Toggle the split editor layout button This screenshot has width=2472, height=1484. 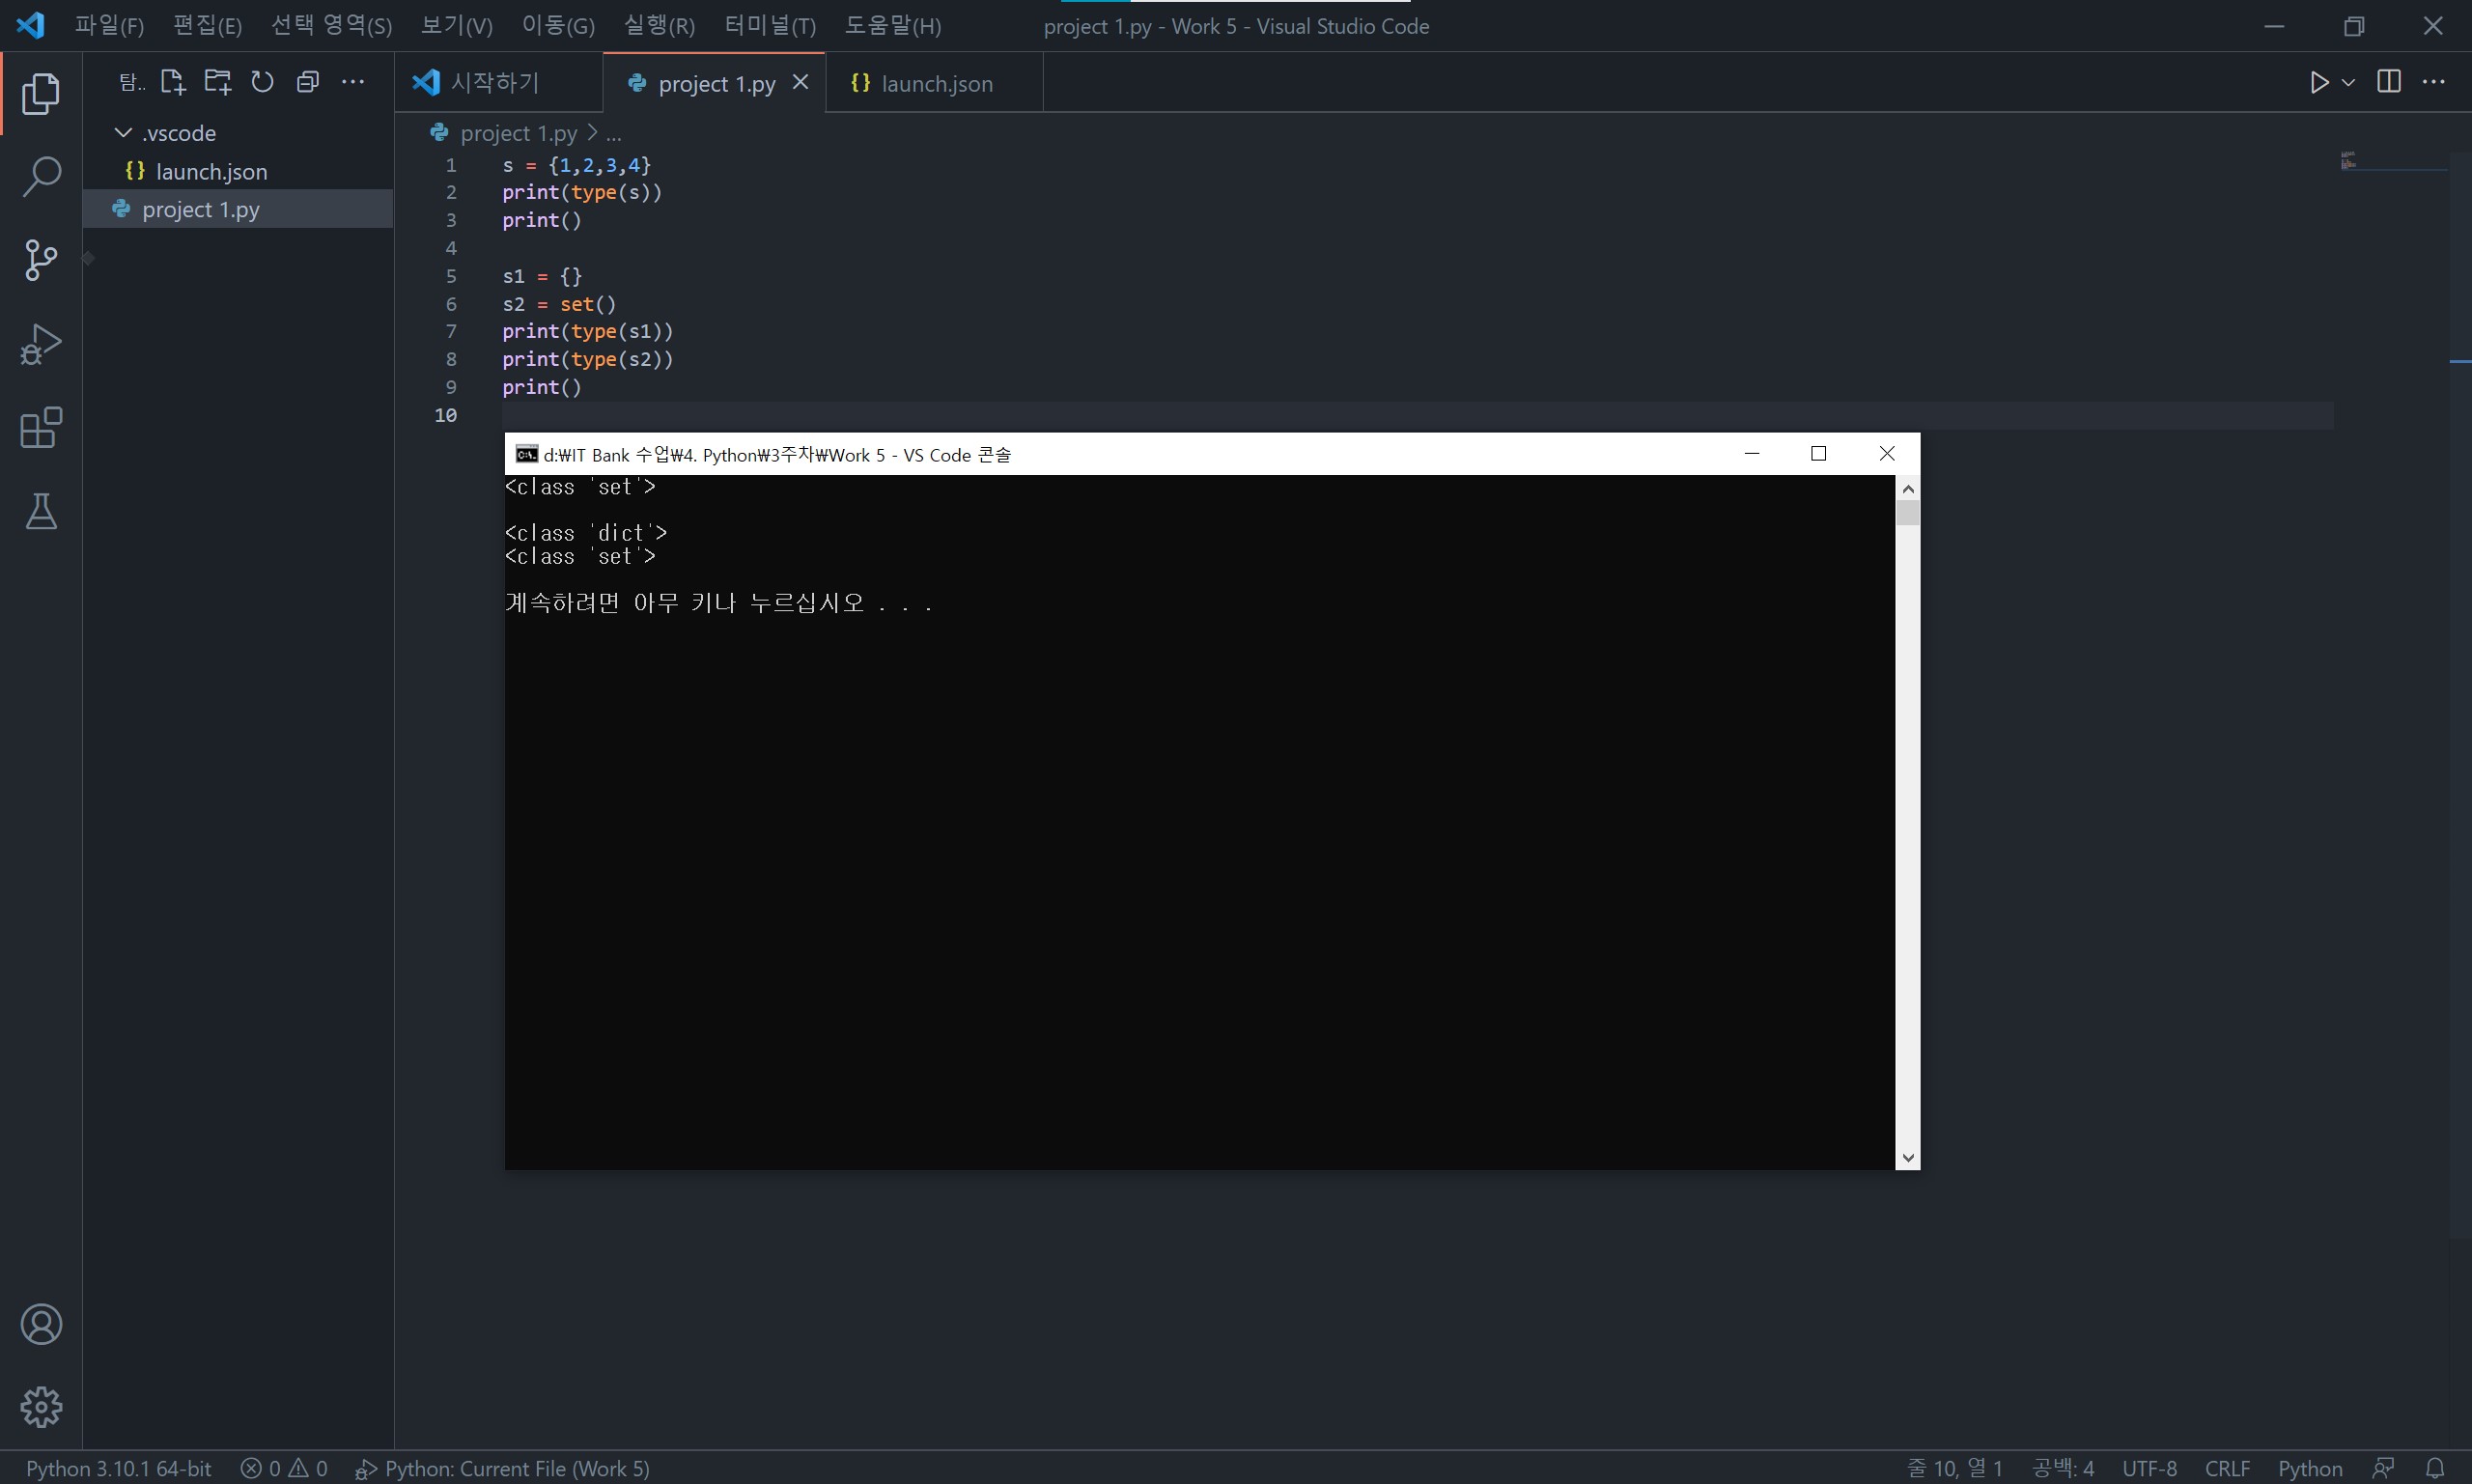[2389, 82]
